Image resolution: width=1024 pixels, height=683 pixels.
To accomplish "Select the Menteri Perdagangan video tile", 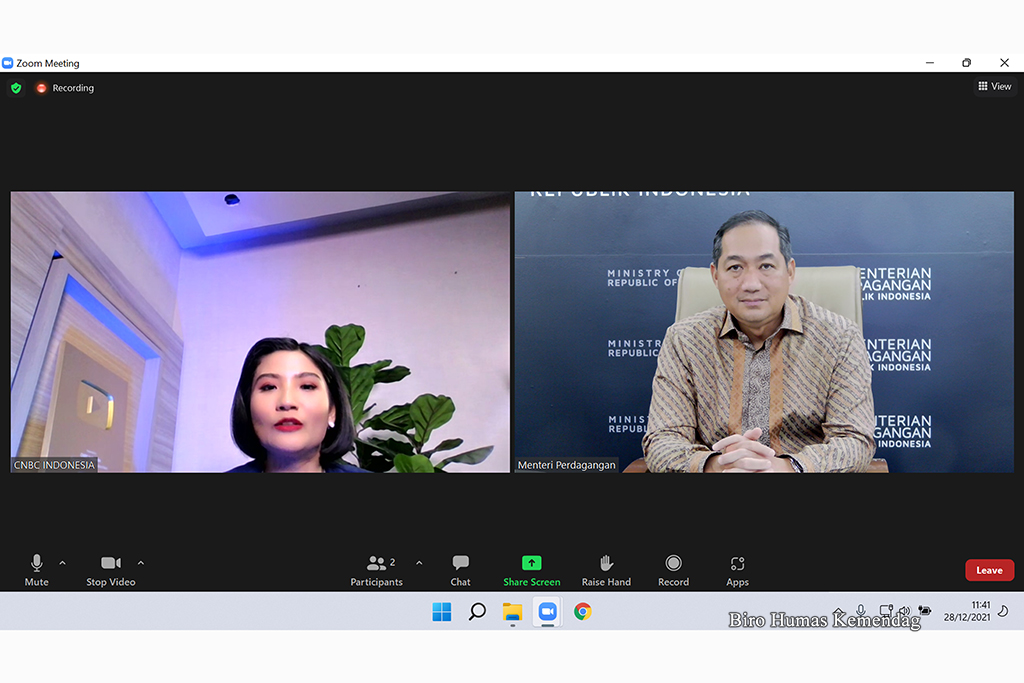I will [x=764, y=332].
